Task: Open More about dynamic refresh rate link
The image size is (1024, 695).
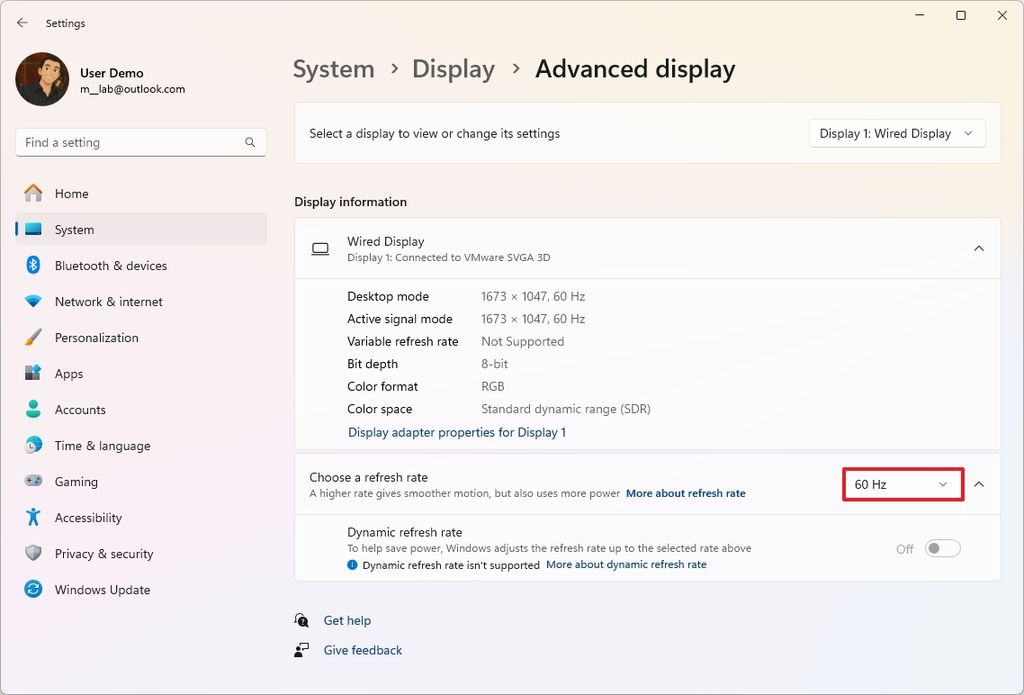Action: click(x=626, y=564)
